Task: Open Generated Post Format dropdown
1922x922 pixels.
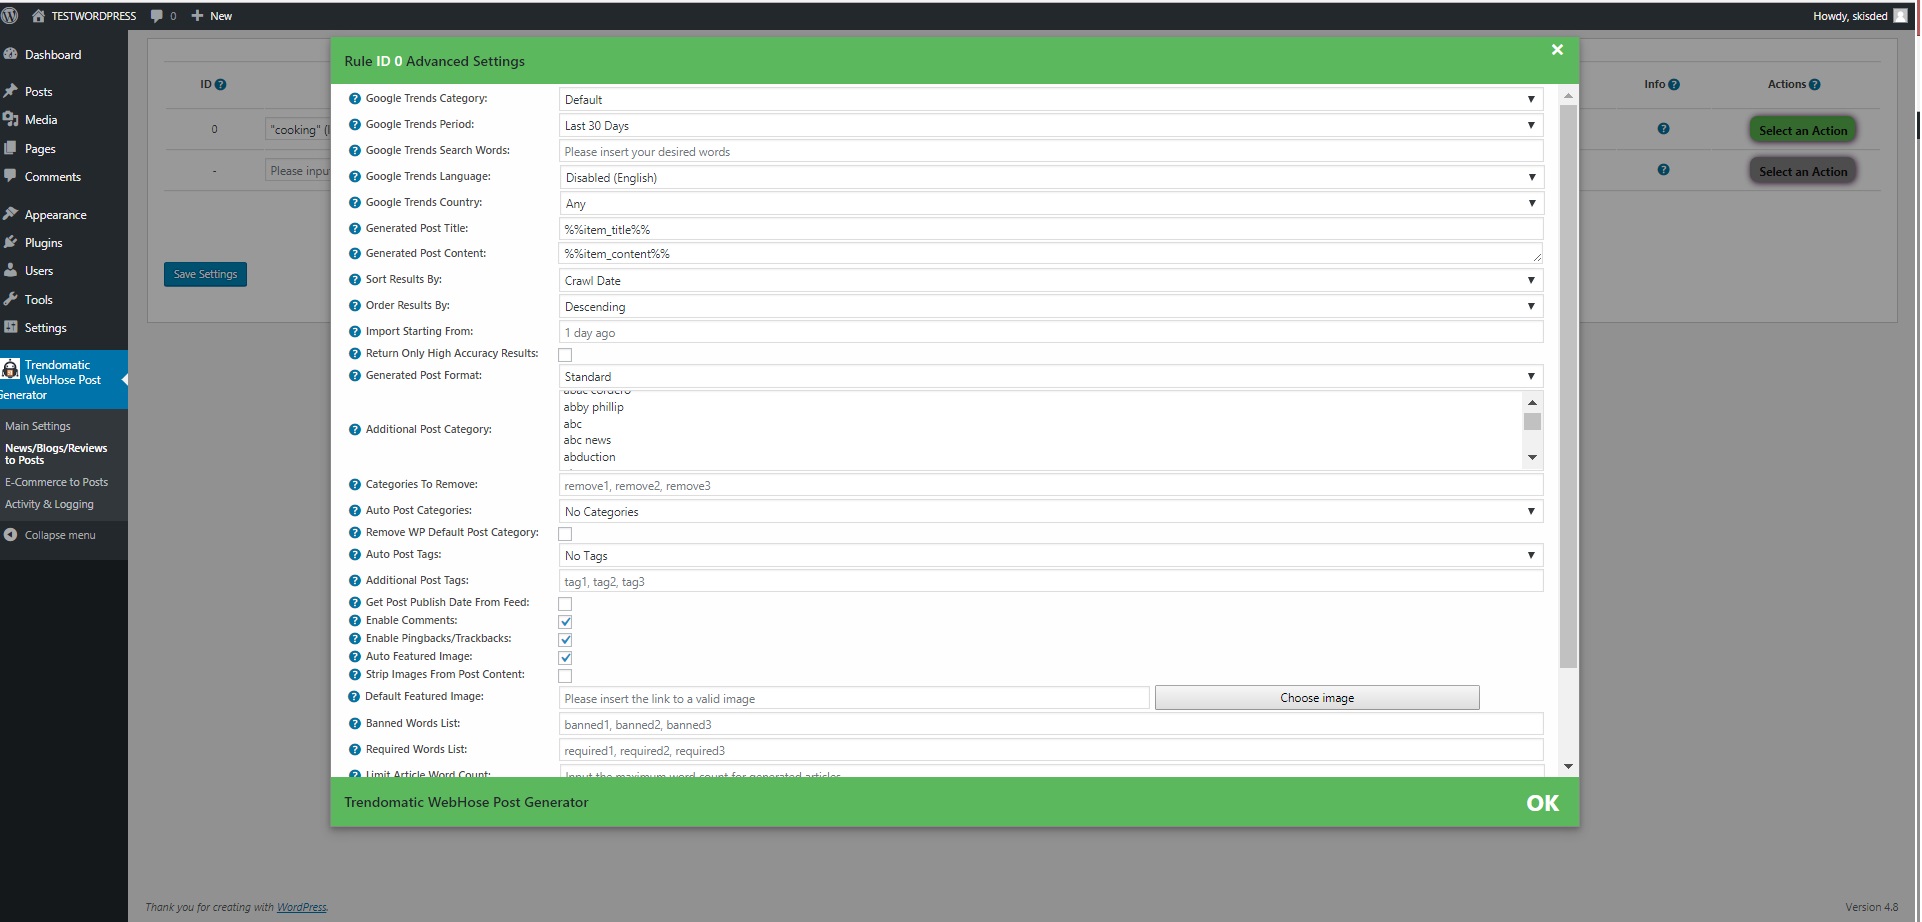Action: tap(1051, 377)
